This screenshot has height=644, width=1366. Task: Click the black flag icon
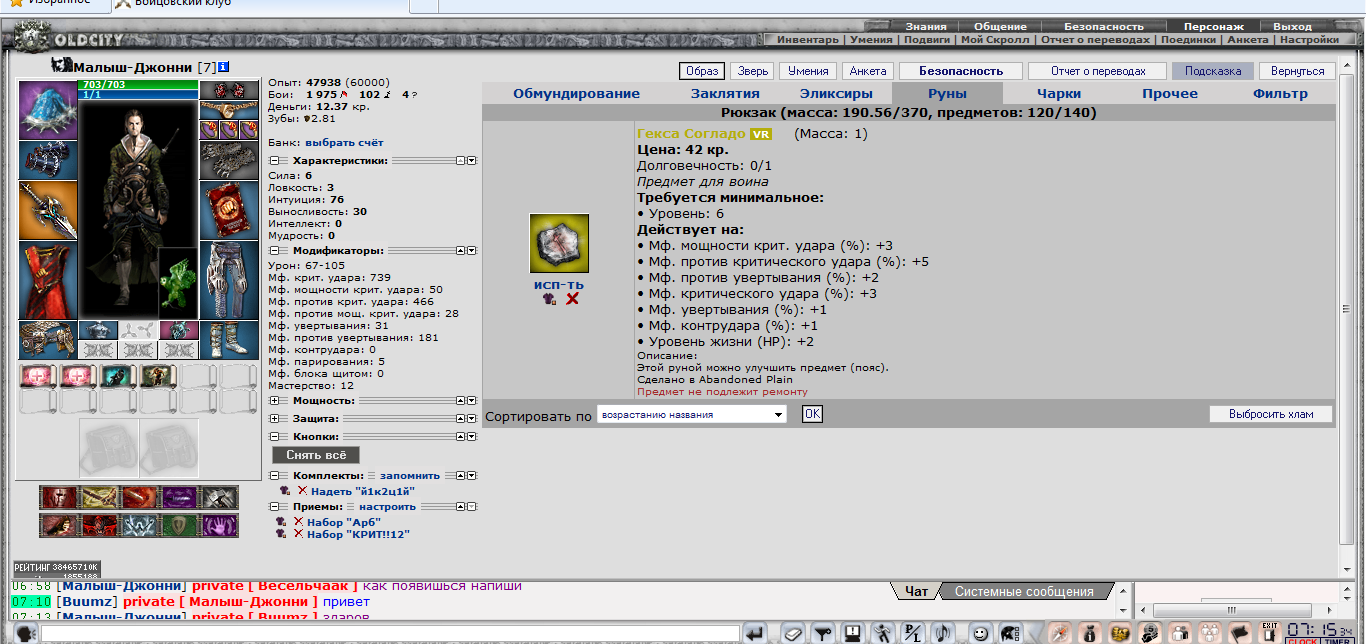(1238, 633)
